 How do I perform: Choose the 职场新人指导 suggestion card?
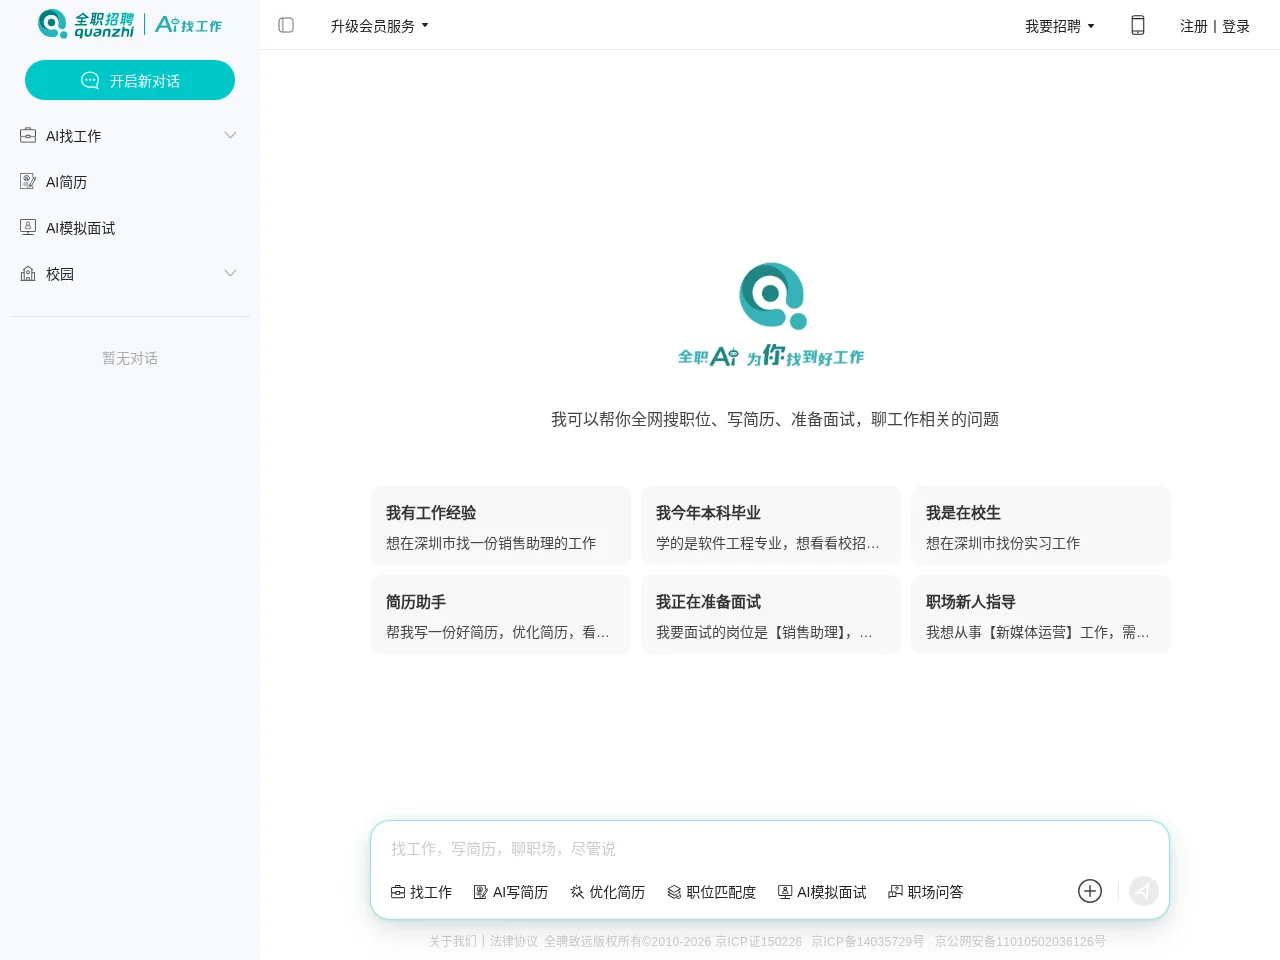[x=1041, y=615]
